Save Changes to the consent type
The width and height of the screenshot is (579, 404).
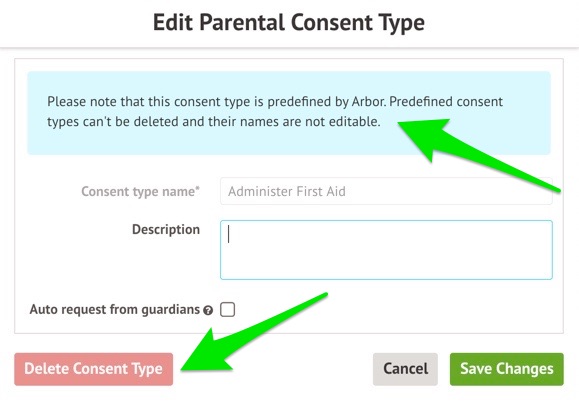point(507,369)
